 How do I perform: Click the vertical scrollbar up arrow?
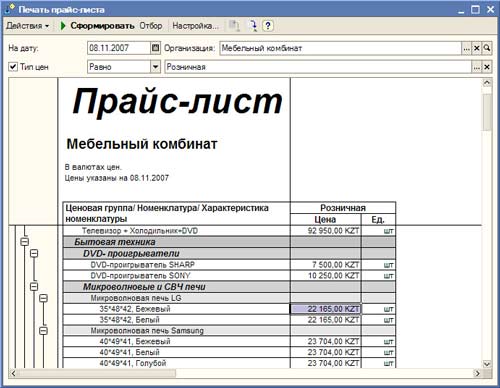click(487, 82)
